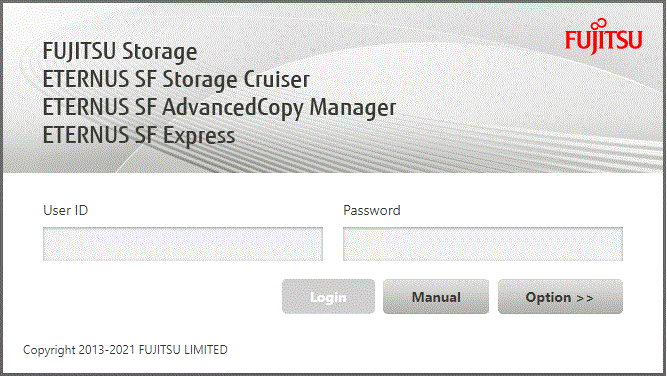667x376 pixels.
Task: Select the ETERNUS SF AdvancedCopy Manager title
Action: click(219, 108)
